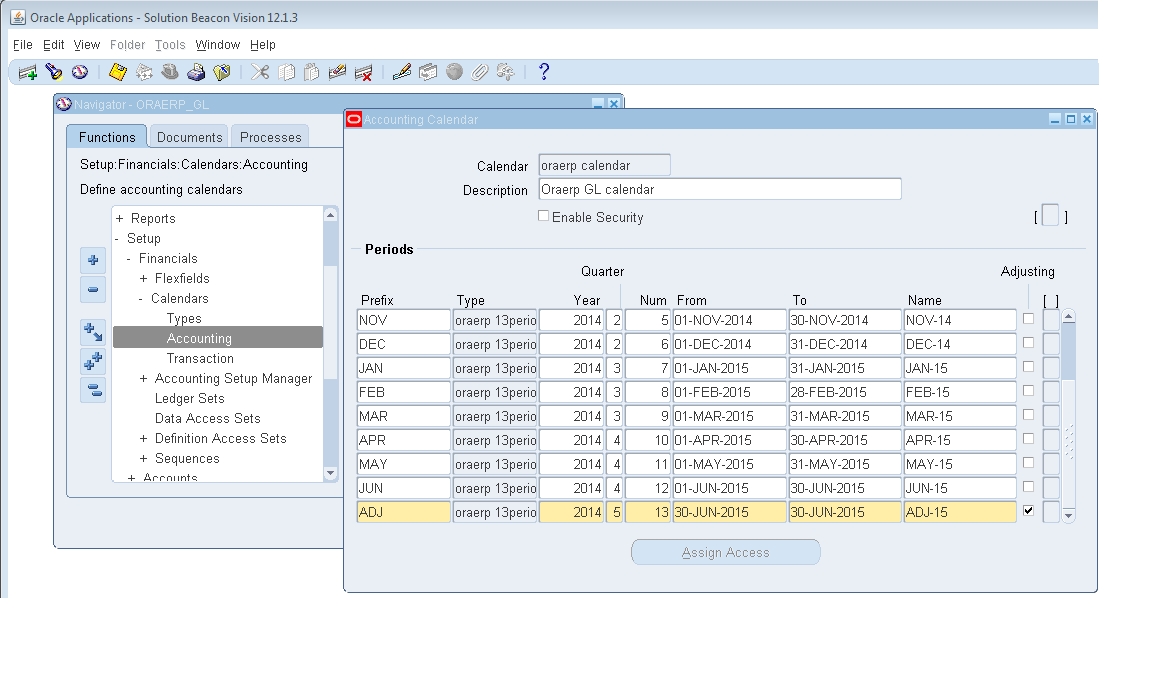This screenshot has width=1172, height=678.
Task: Click the Navigator tree scroll down arrow
Action: 330,473
